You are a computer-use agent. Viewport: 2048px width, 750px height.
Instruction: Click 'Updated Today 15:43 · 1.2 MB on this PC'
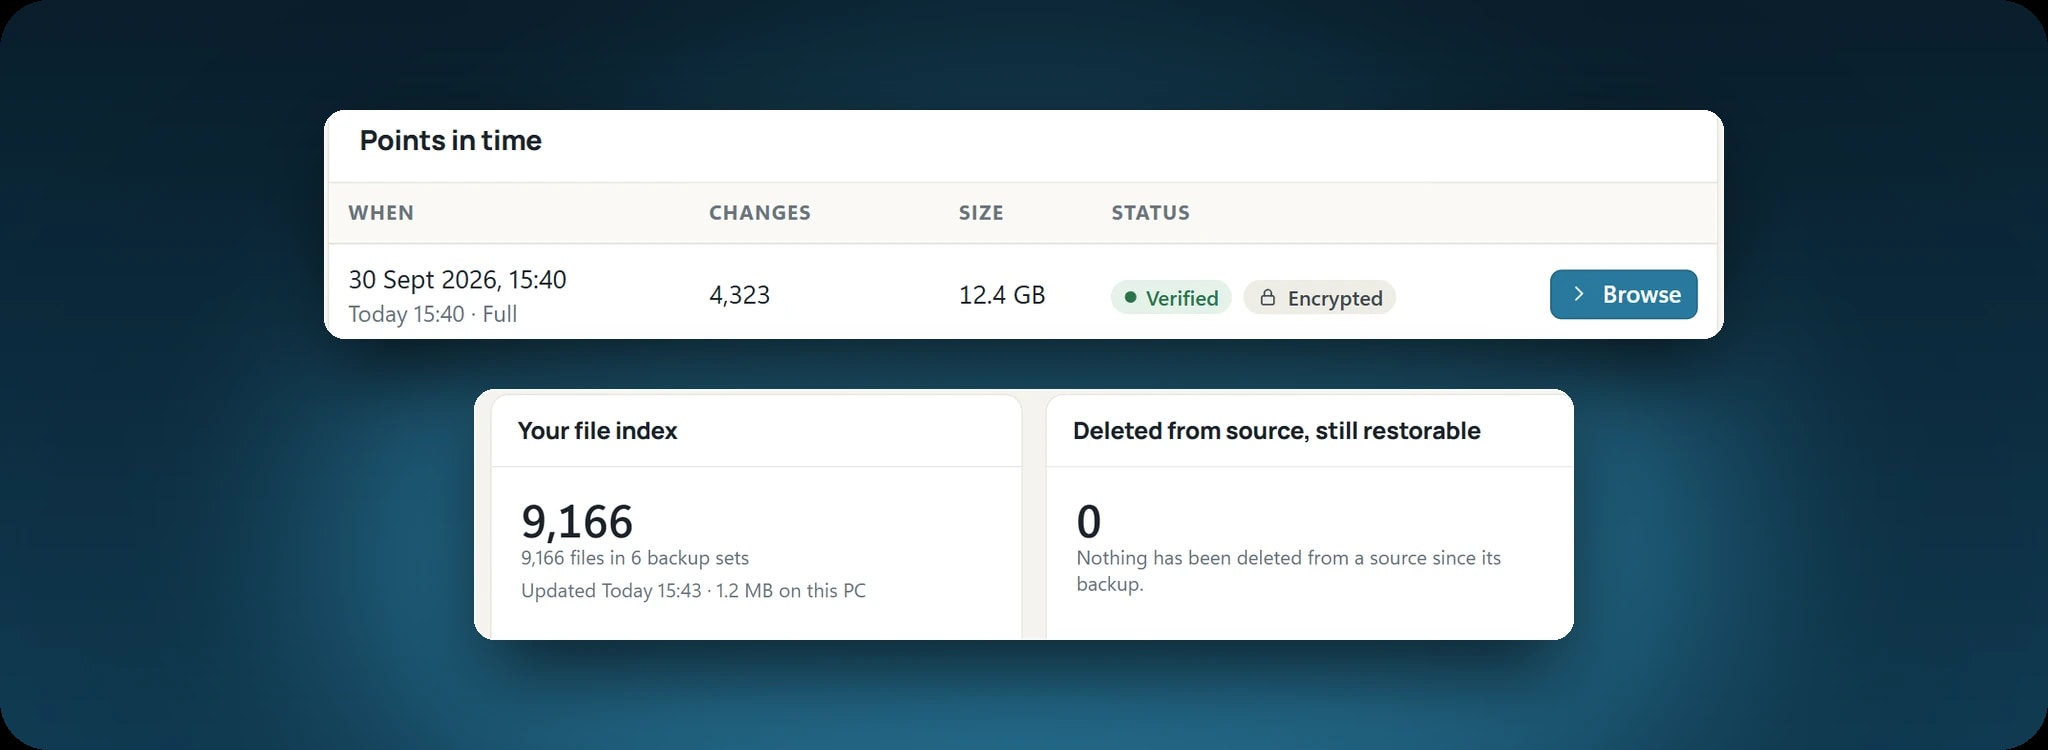click(693, 591)
